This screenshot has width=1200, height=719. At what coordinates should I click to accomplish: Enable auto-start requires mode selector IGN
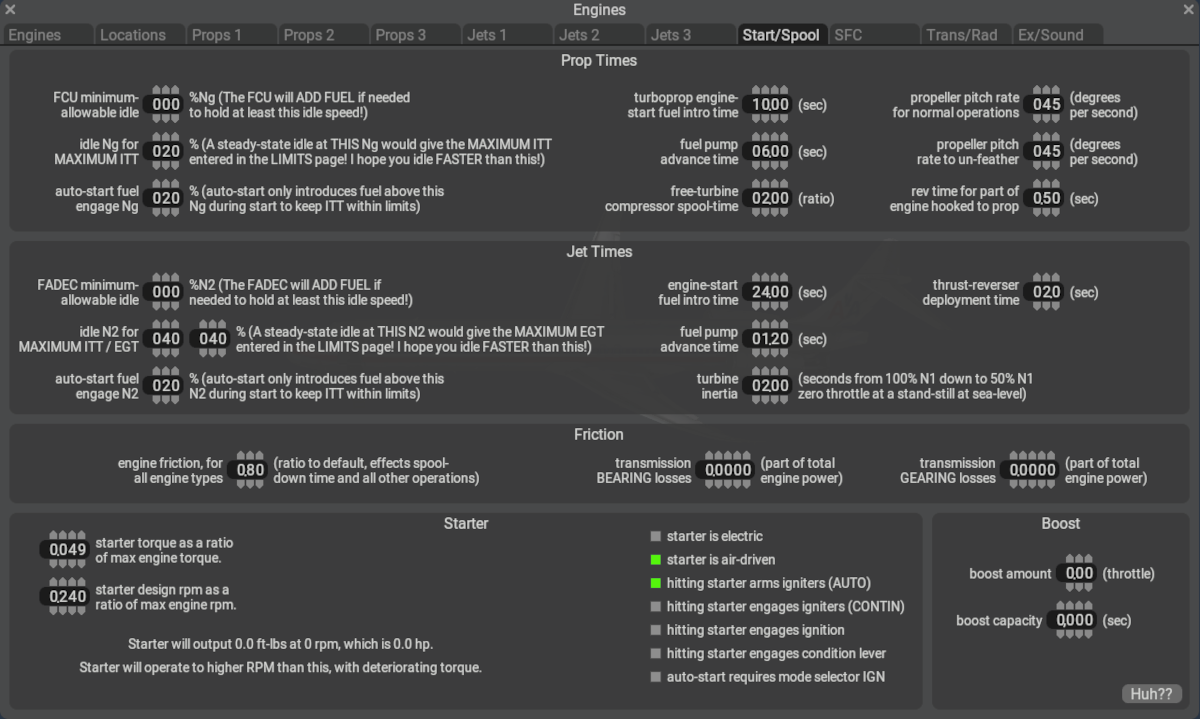point(656,677)
